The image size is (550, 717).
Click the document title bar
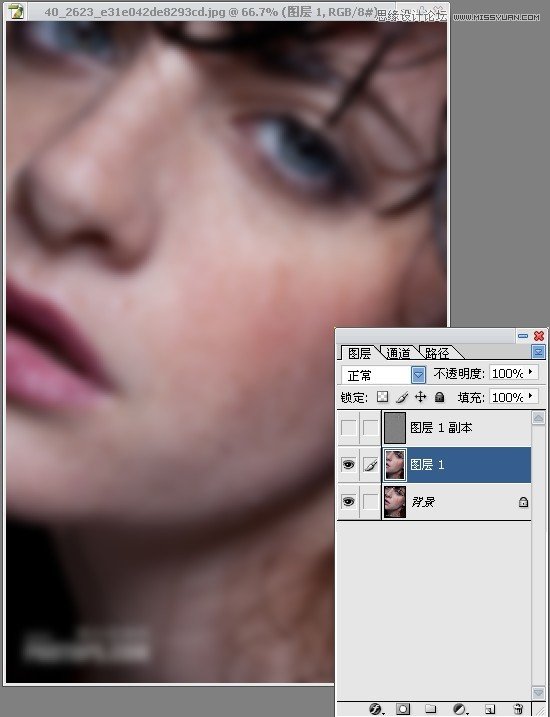click(x=227, y=11)
